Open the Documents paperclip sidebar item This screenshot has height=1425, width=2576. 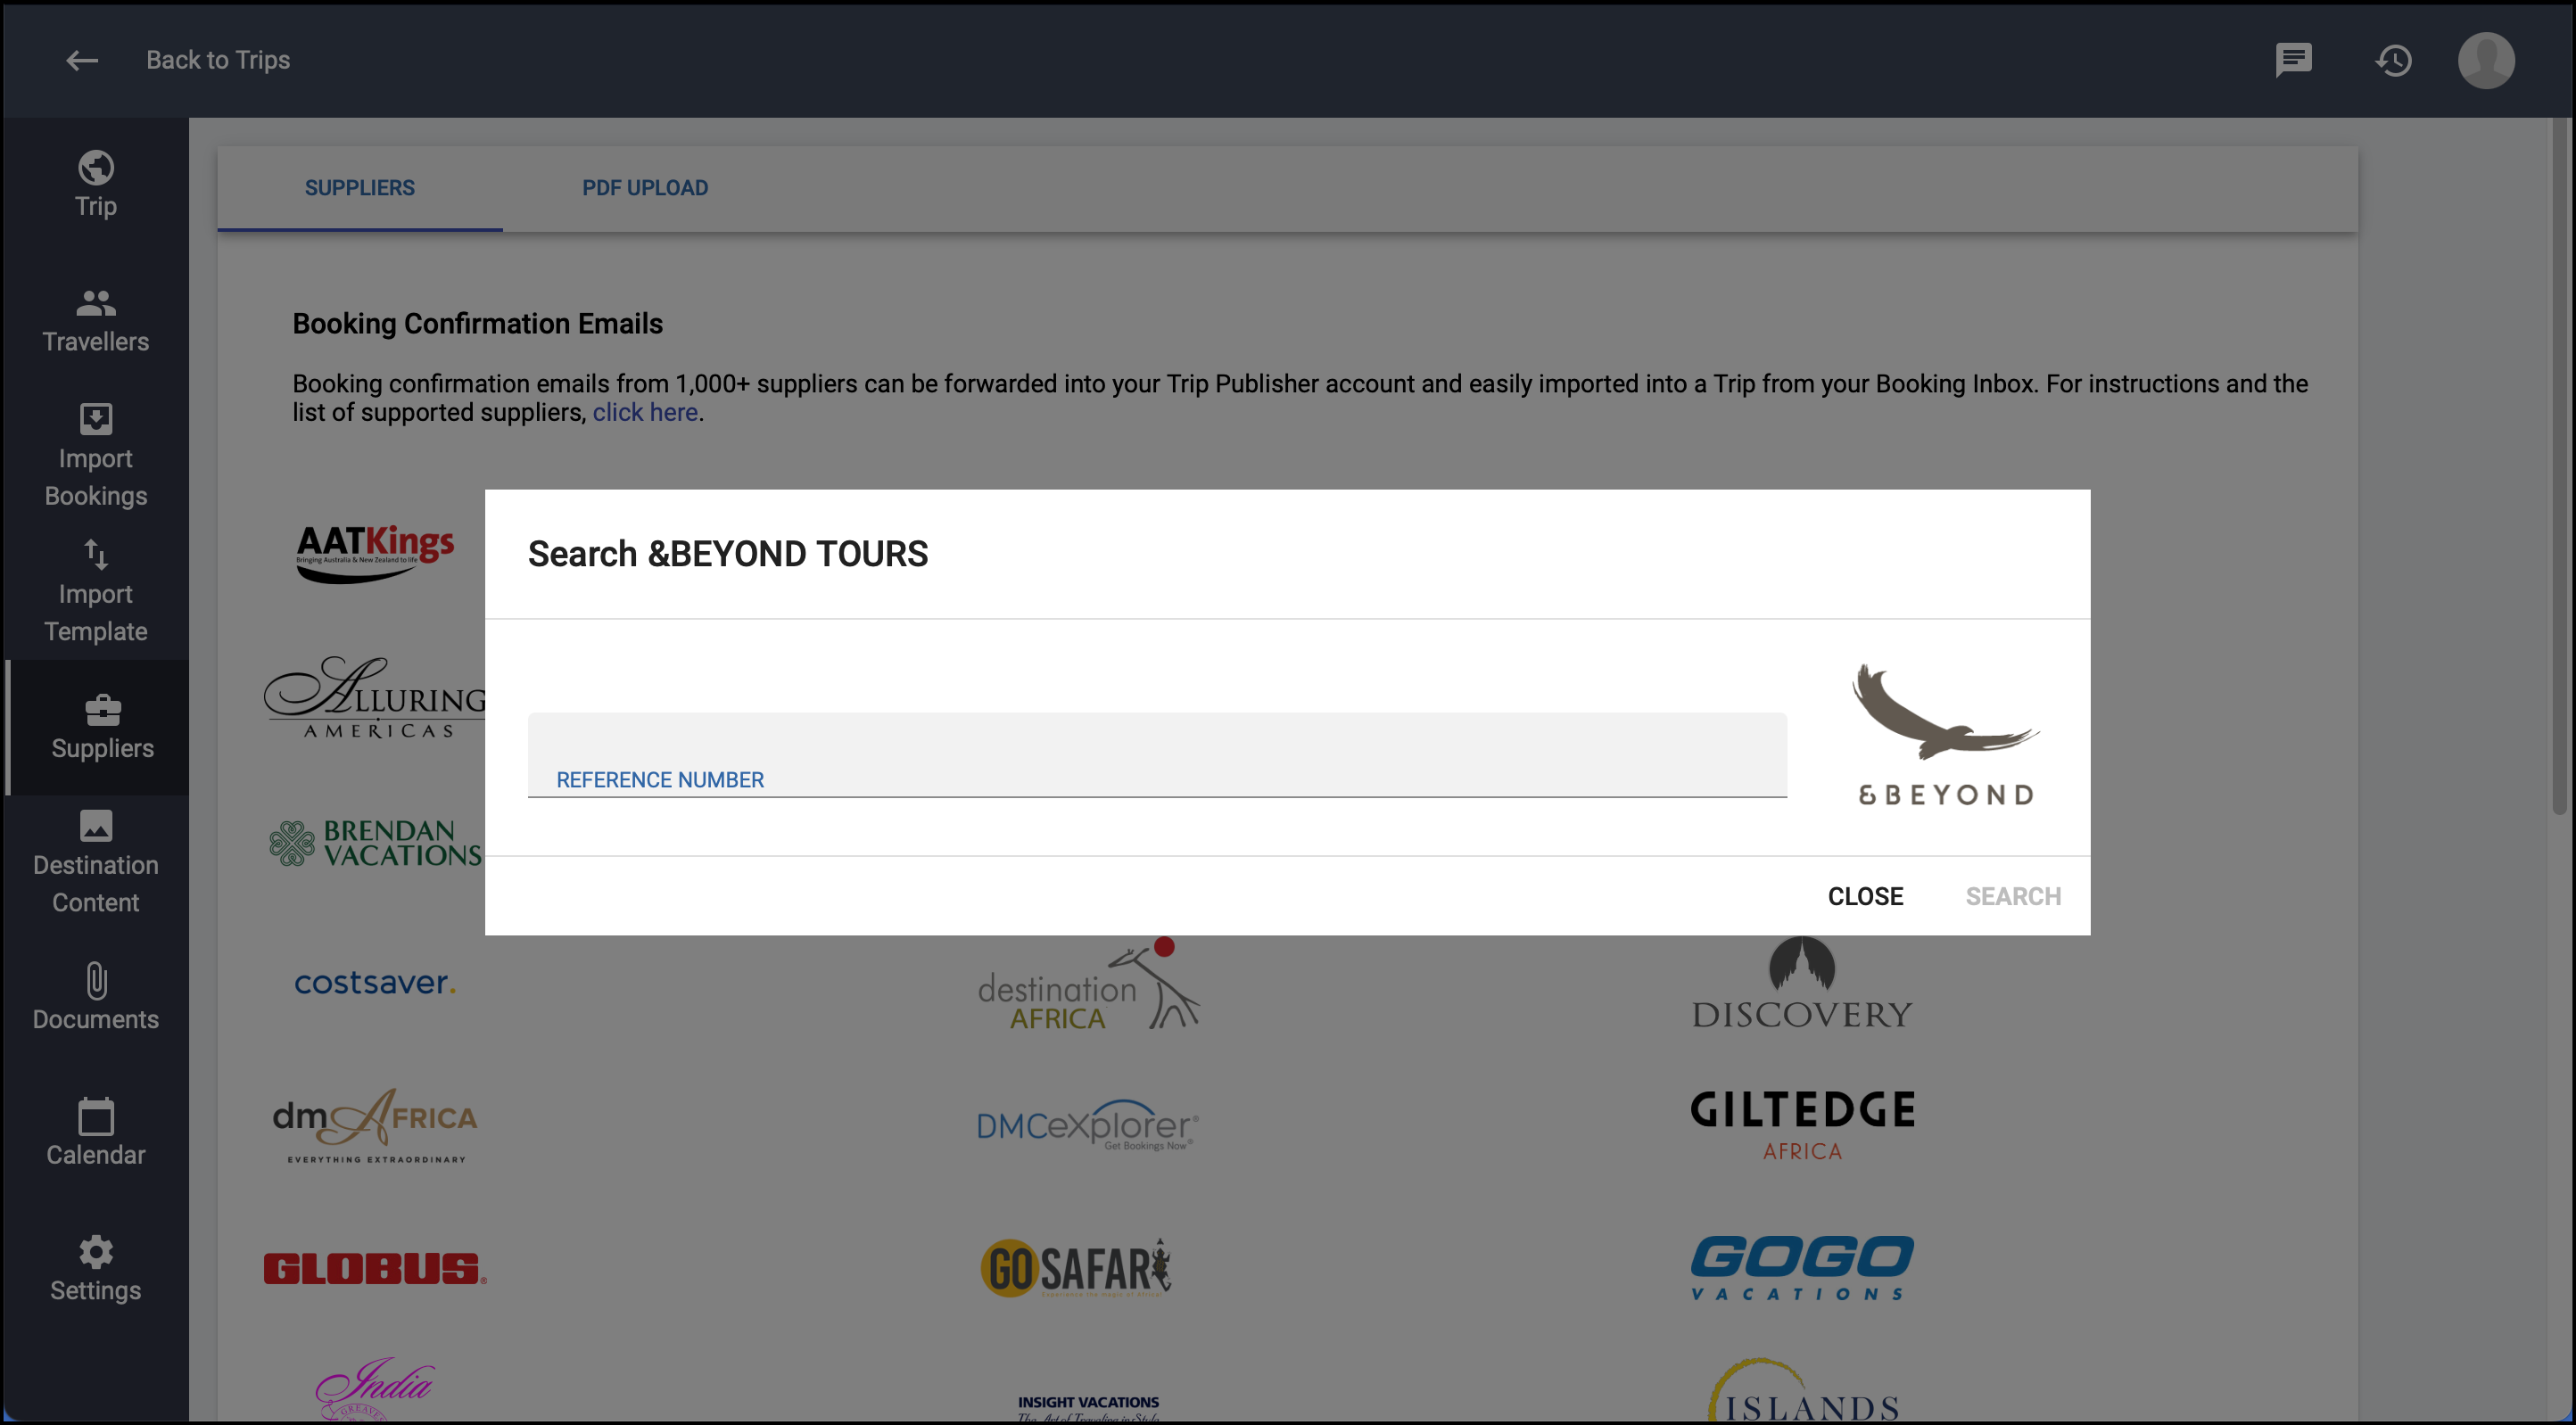(x=96, y=998)
